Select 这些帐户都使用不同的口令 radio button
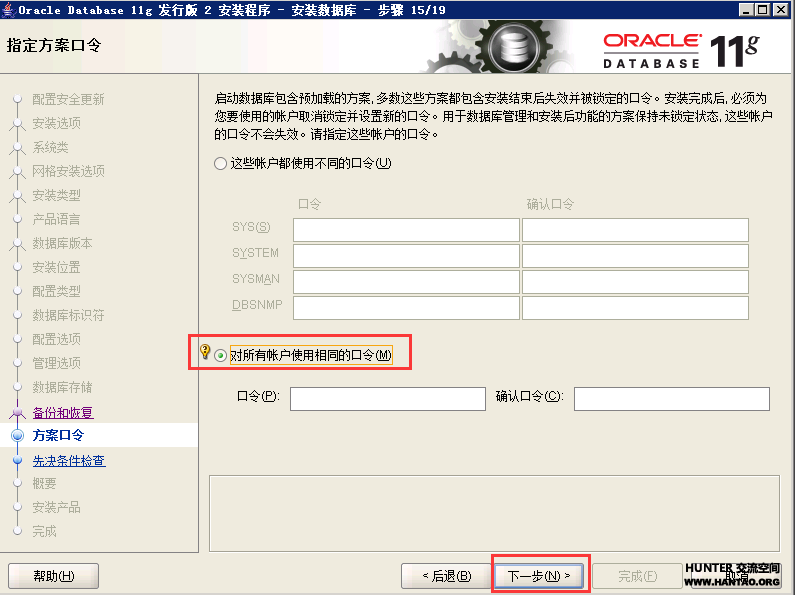 220,163
